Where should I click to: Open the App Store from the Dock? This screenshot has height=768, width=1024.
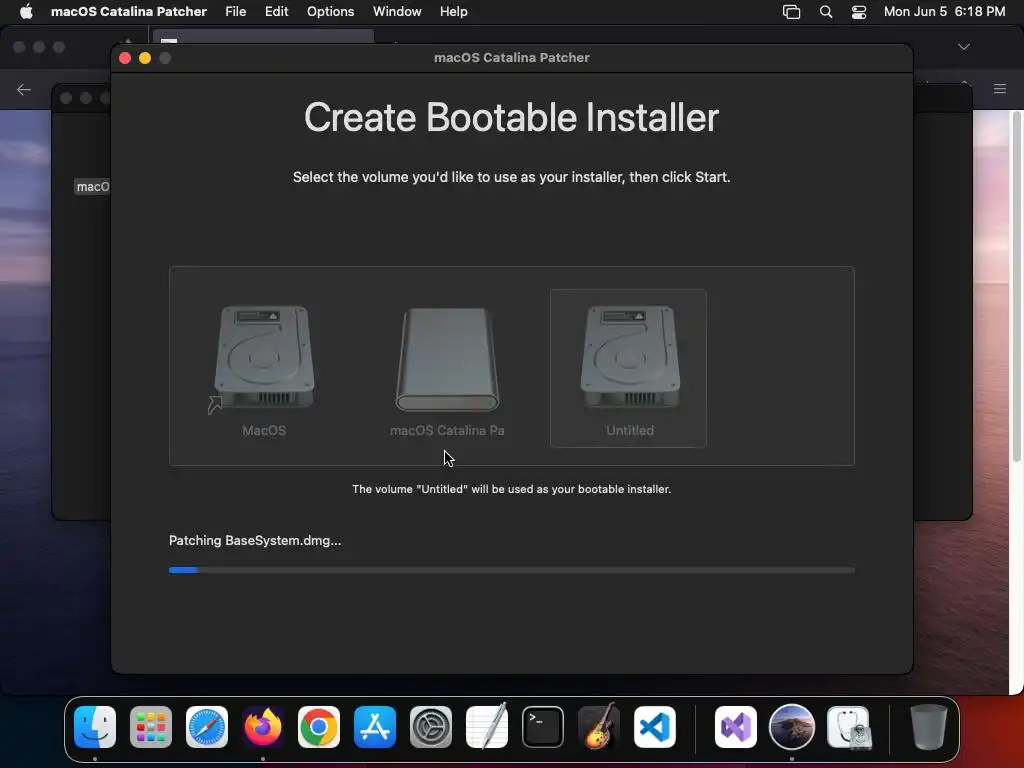coord(375,727)
